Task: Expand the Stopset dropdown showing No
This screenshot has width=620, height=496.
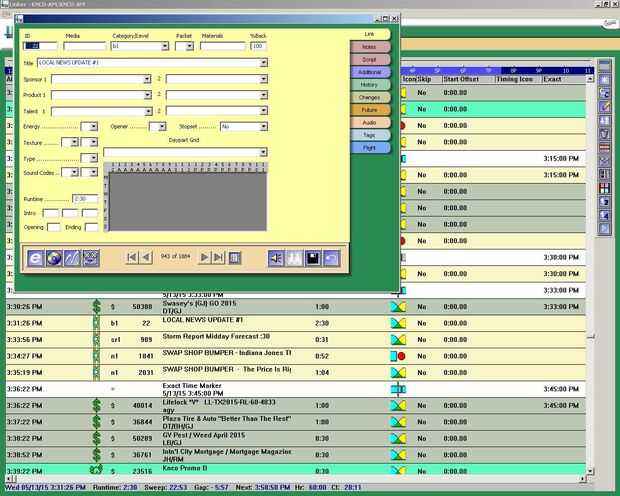Action: point(263,127)
